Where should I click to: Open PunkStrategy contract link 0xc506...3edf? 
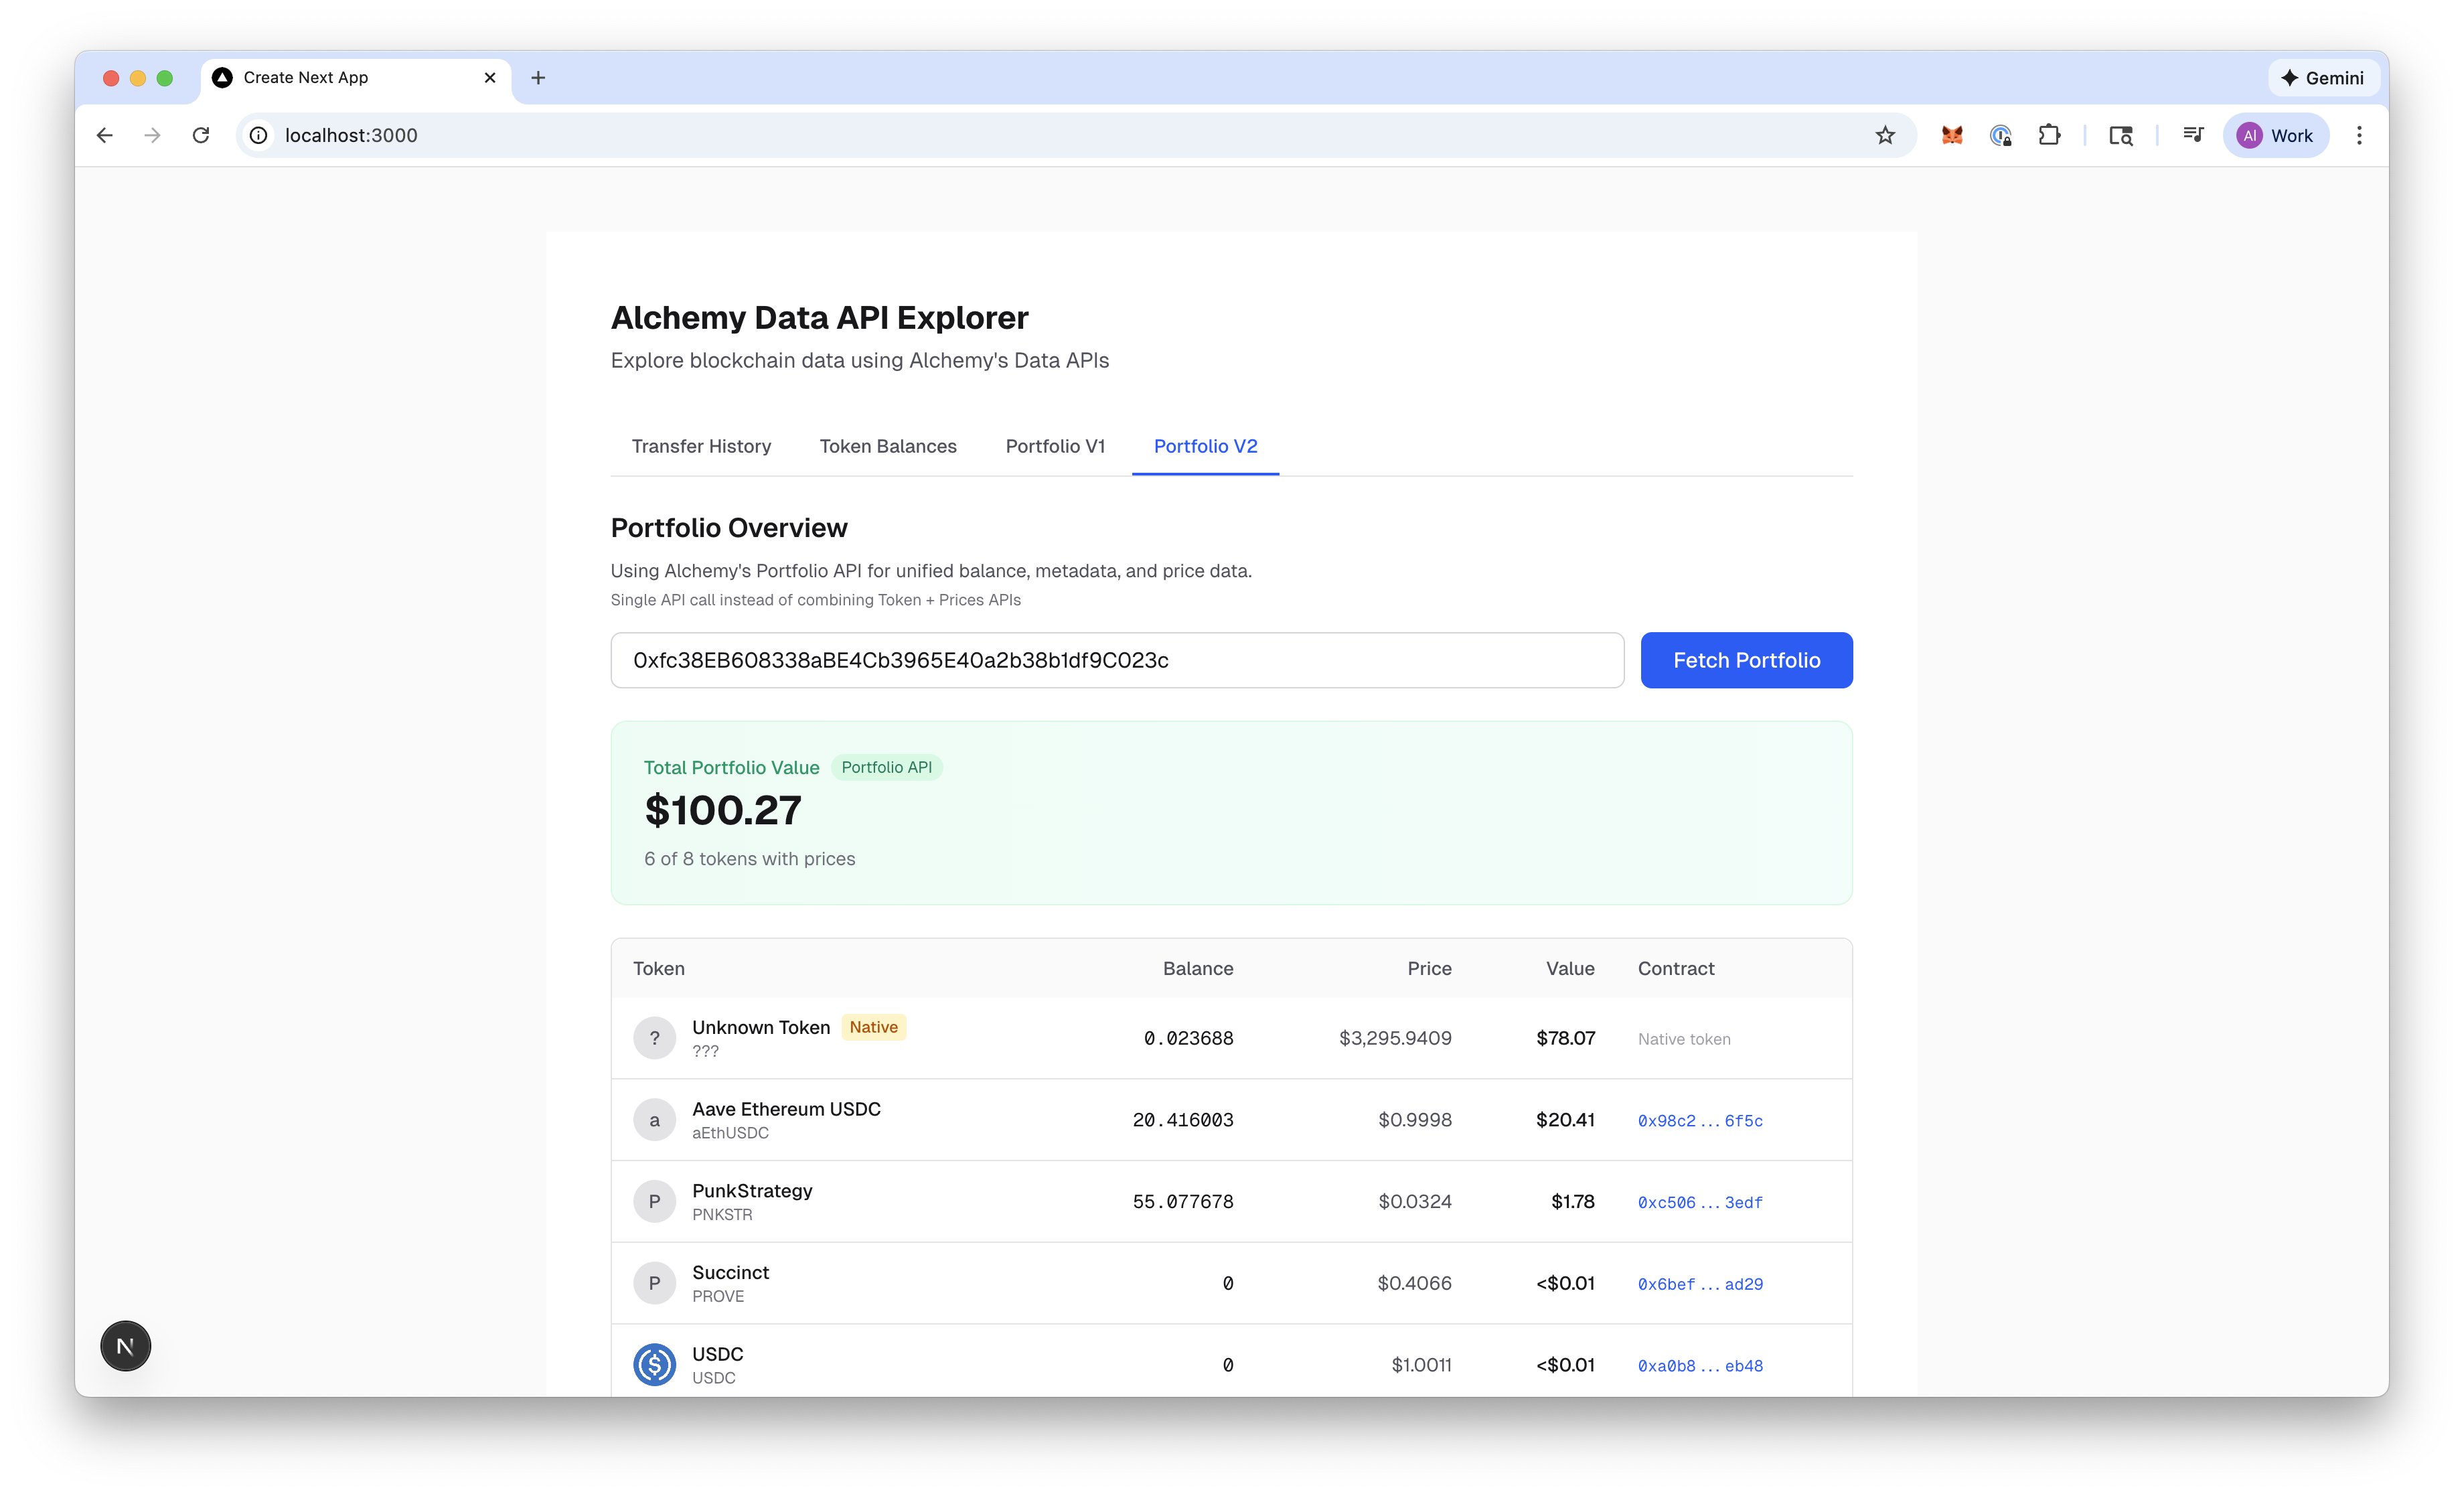tap(1700, 1202)
